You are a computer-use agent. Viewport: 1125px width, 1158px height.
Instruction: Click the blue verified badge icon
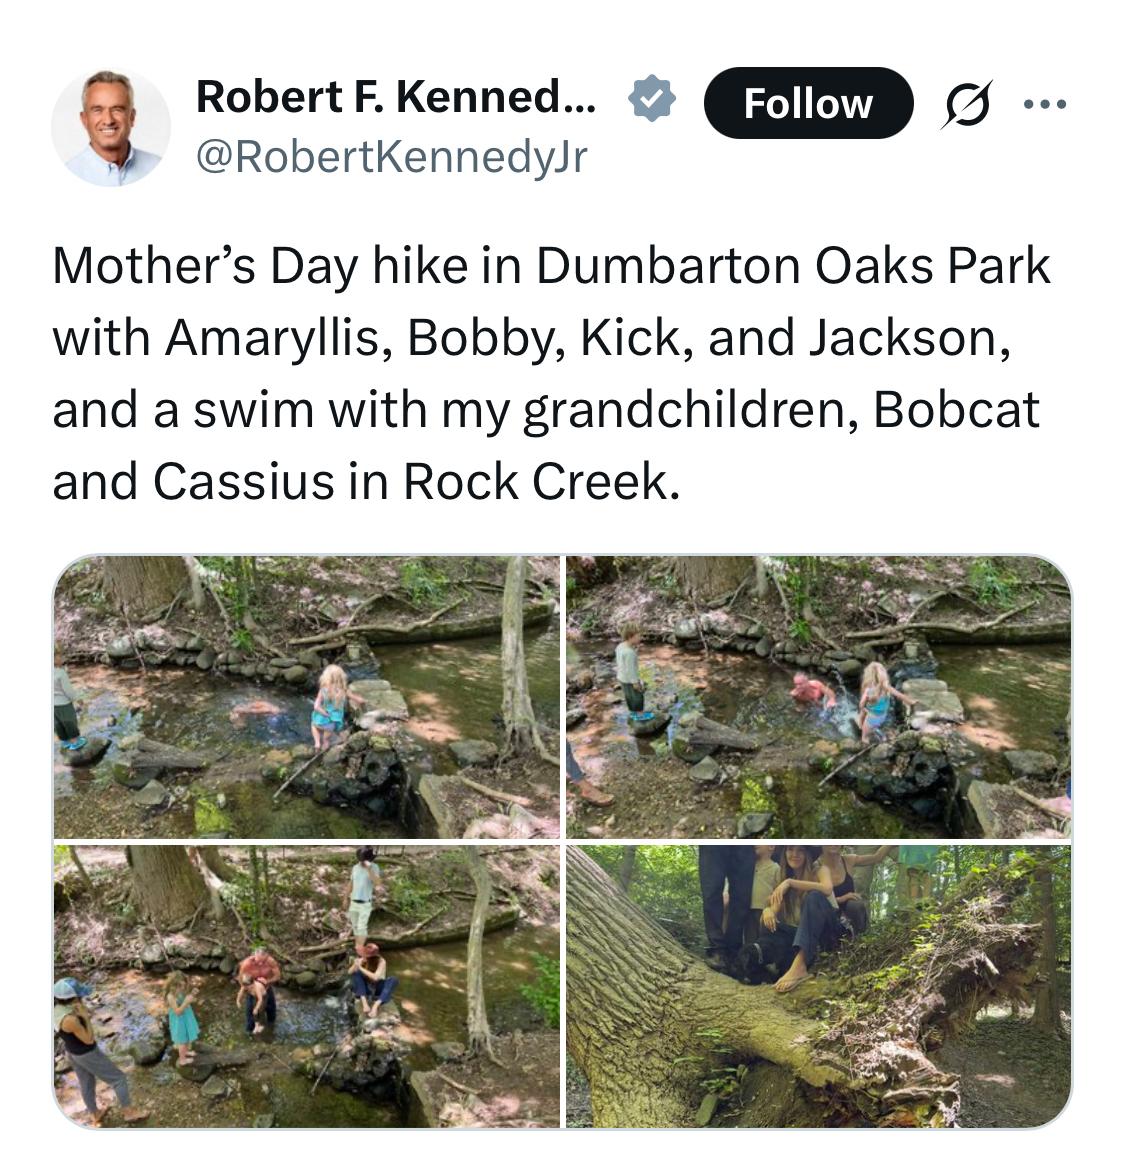tap(652, 99)
